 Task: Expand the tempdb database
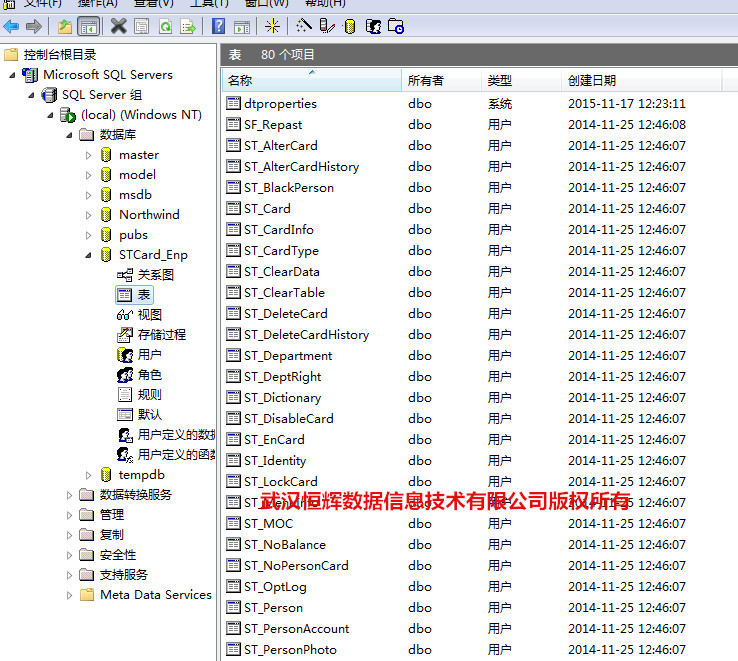coord(88,475)
